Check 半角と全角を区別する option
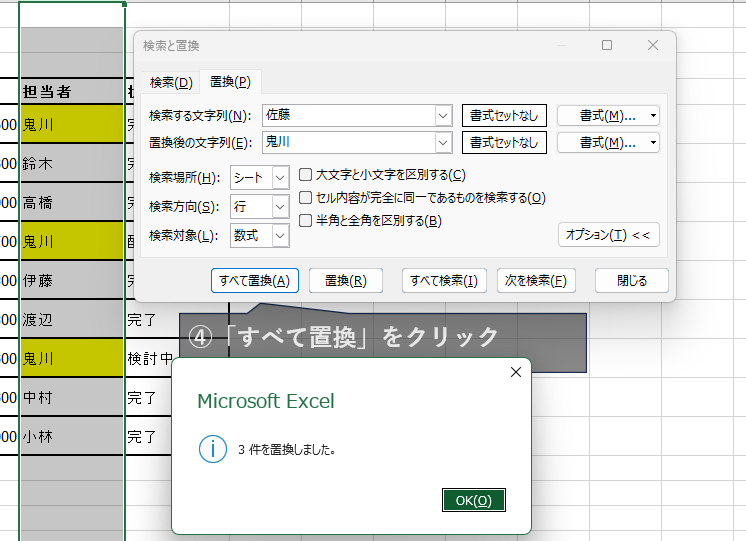The image size is (746, 541). (307, 220)
